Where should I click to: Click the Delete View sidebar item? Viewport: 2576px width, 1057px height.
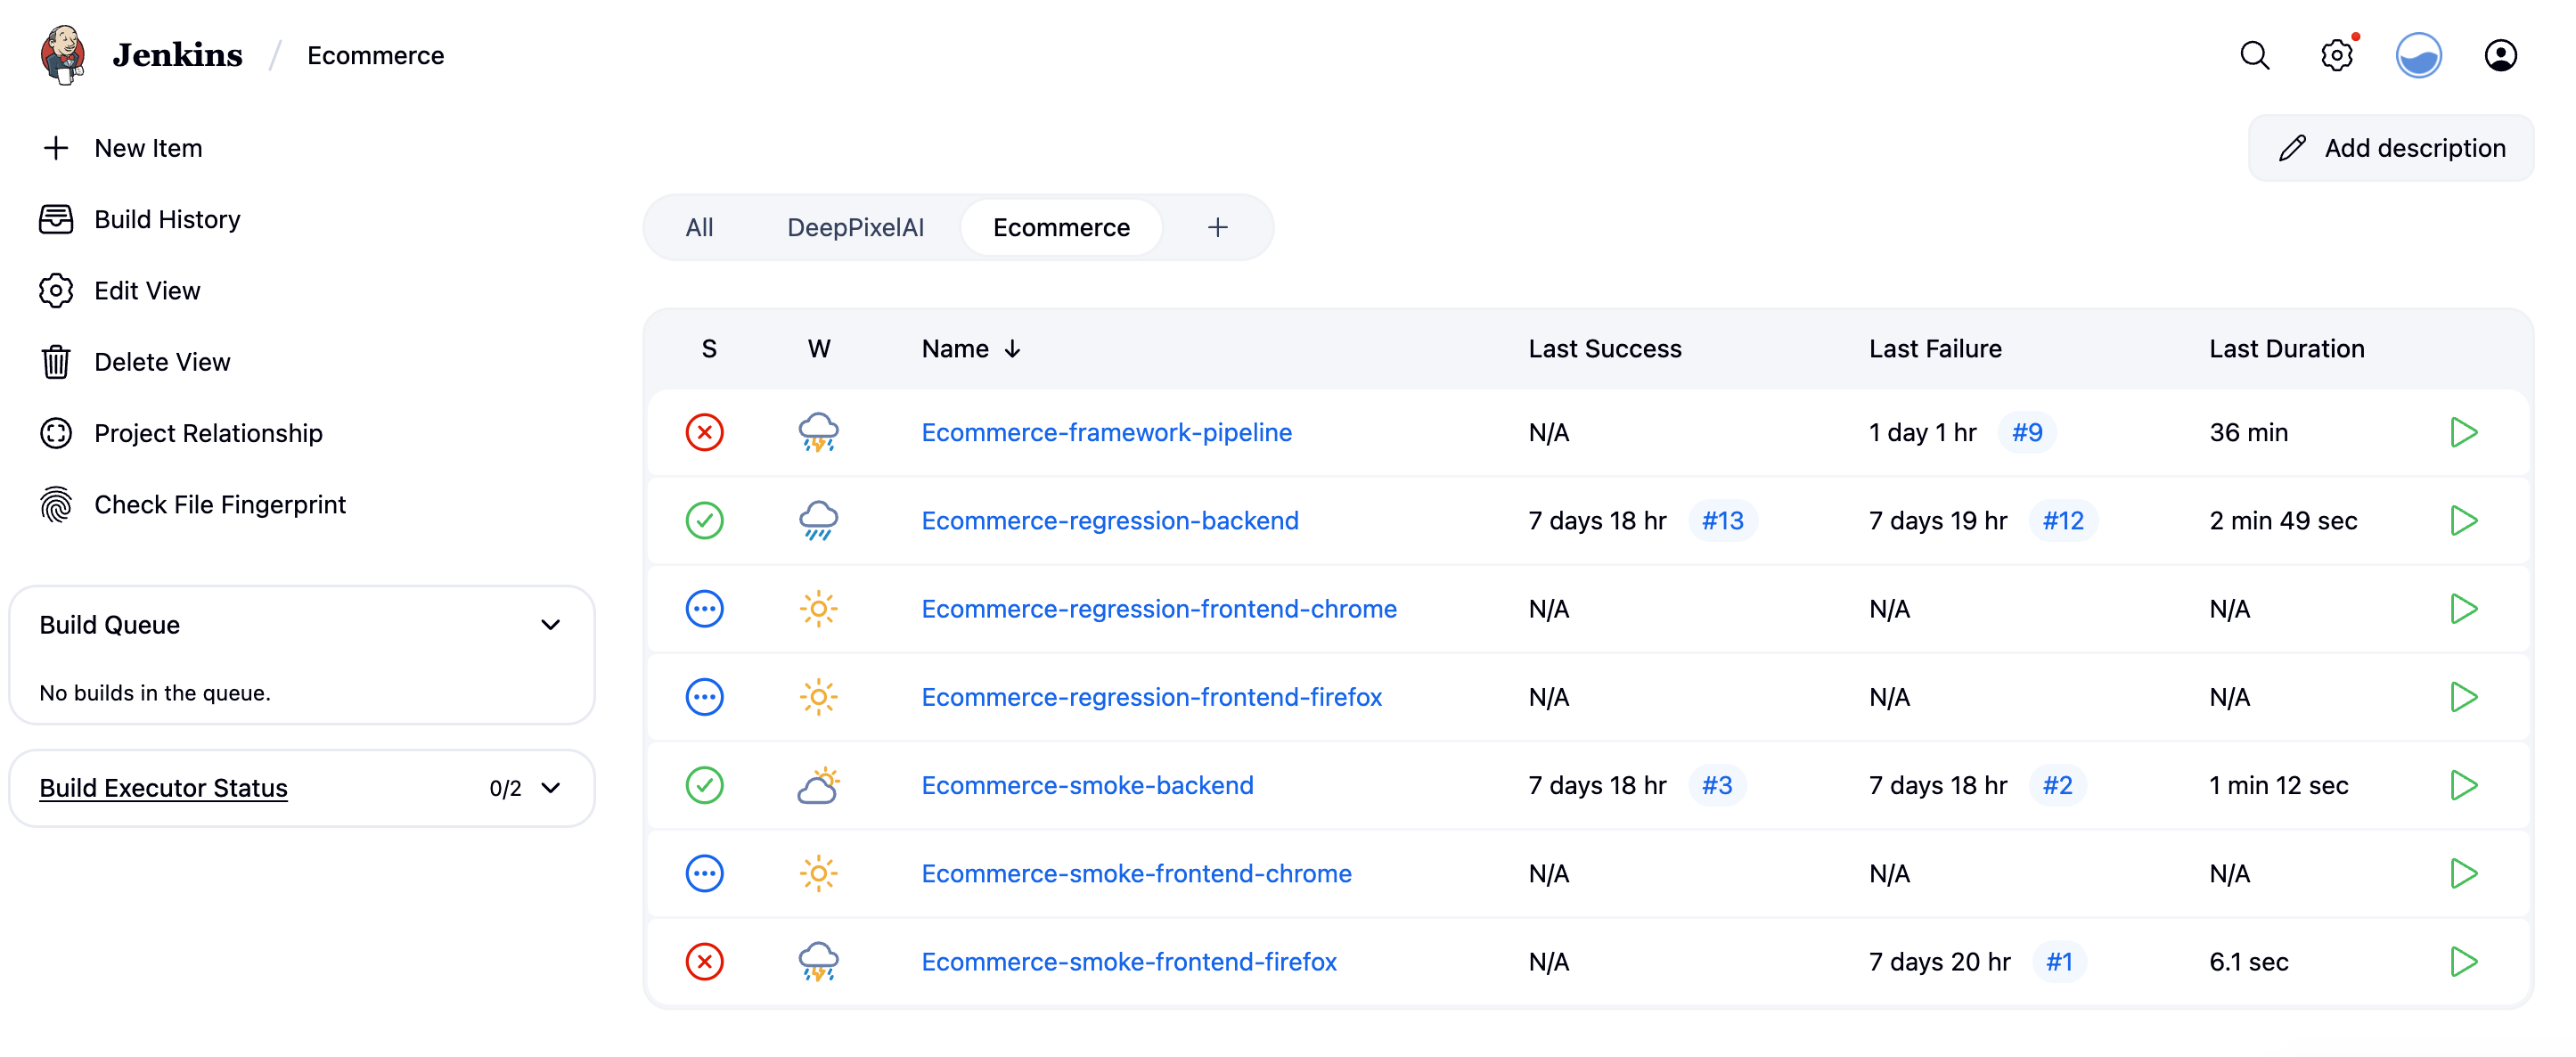[162, 361]
